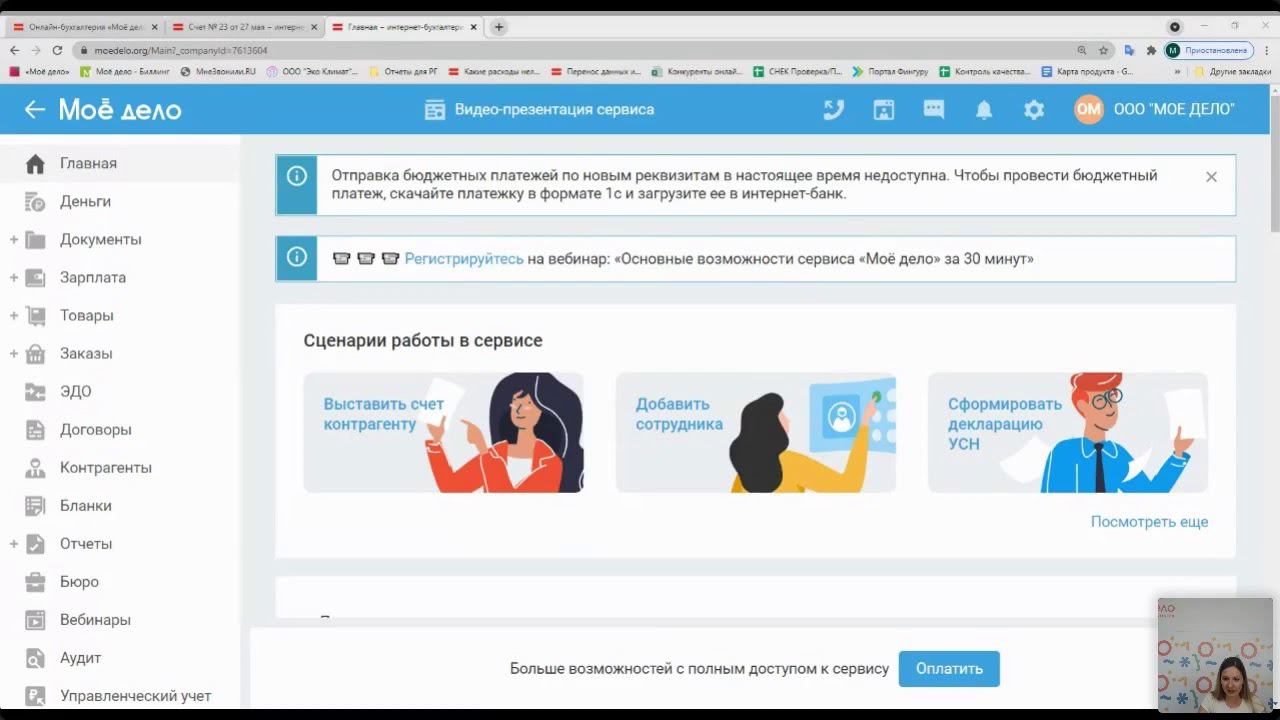
Task: Bookmark this page with star icon
Action: tap(1104, 50)
